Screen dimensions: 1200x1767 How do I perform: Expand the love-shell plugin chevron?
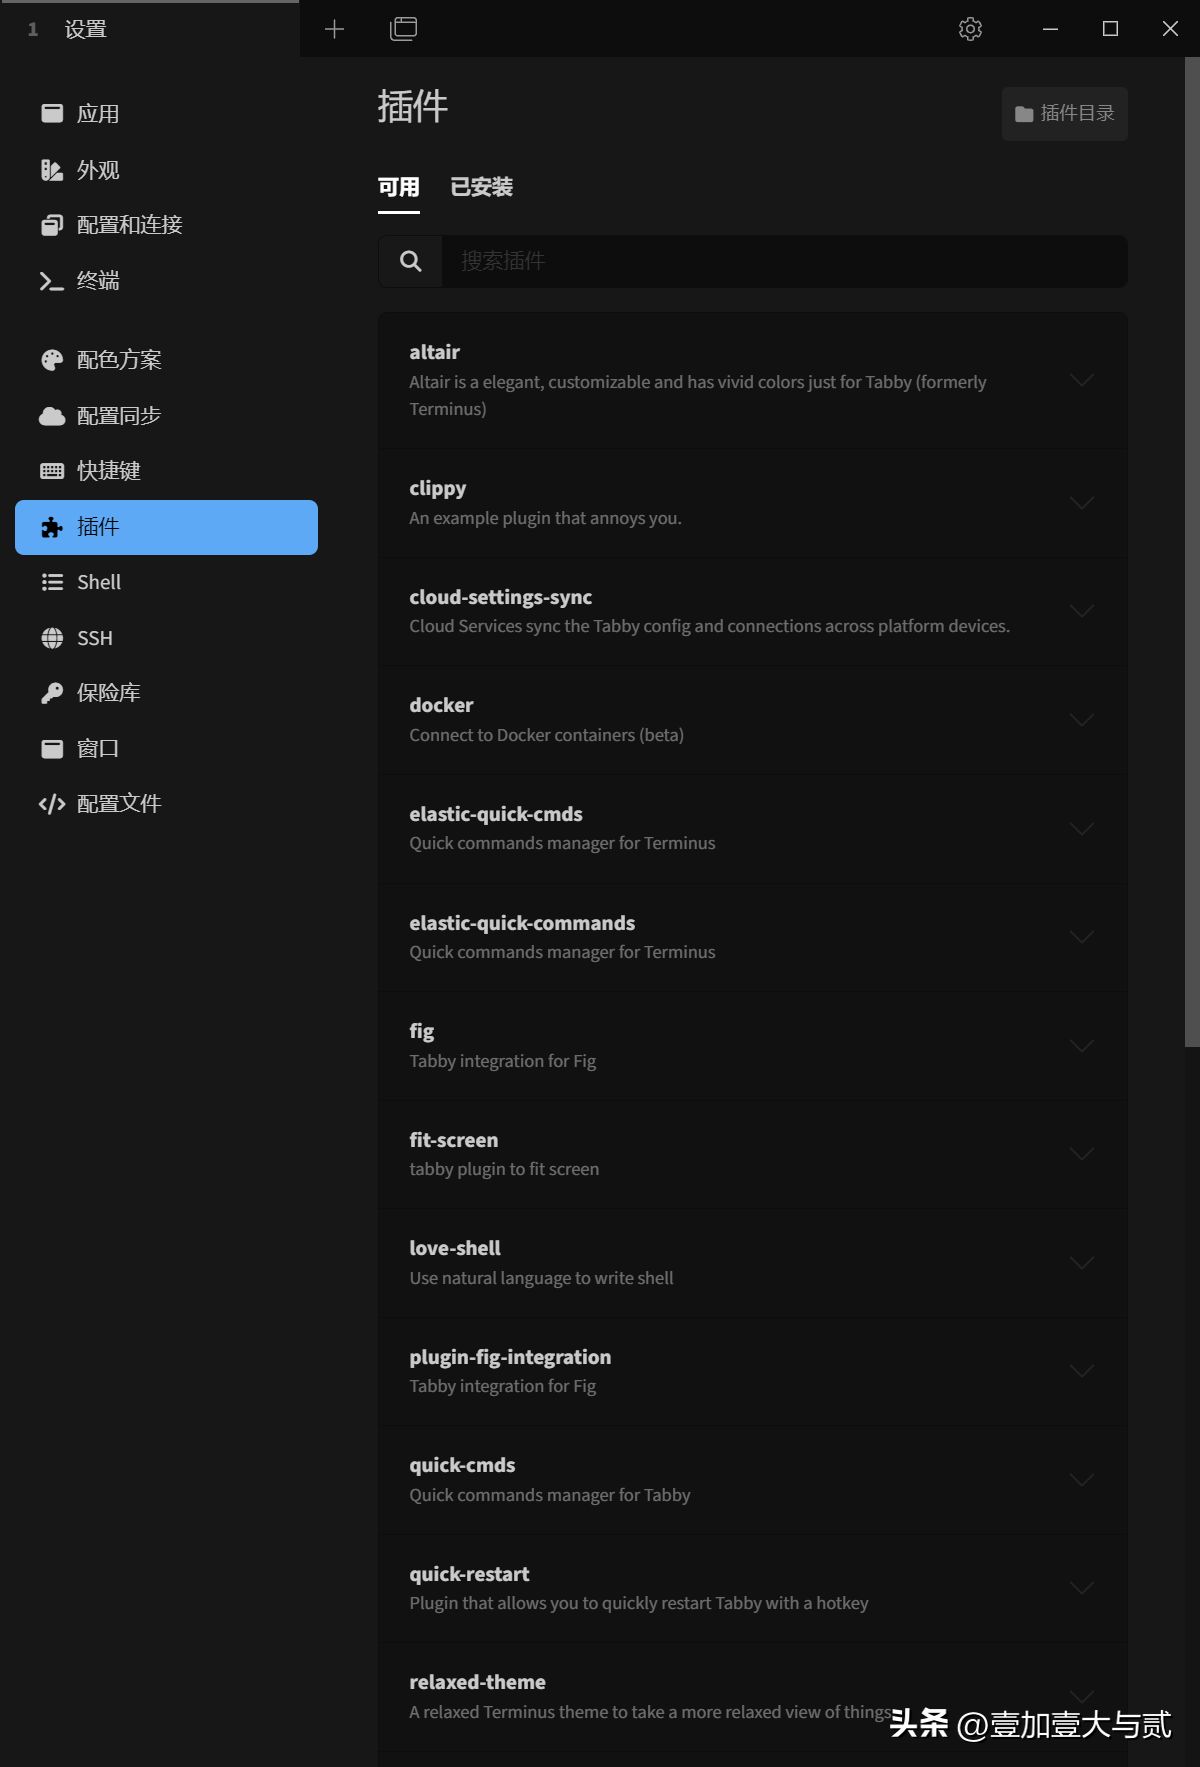click(1081, 1263)
